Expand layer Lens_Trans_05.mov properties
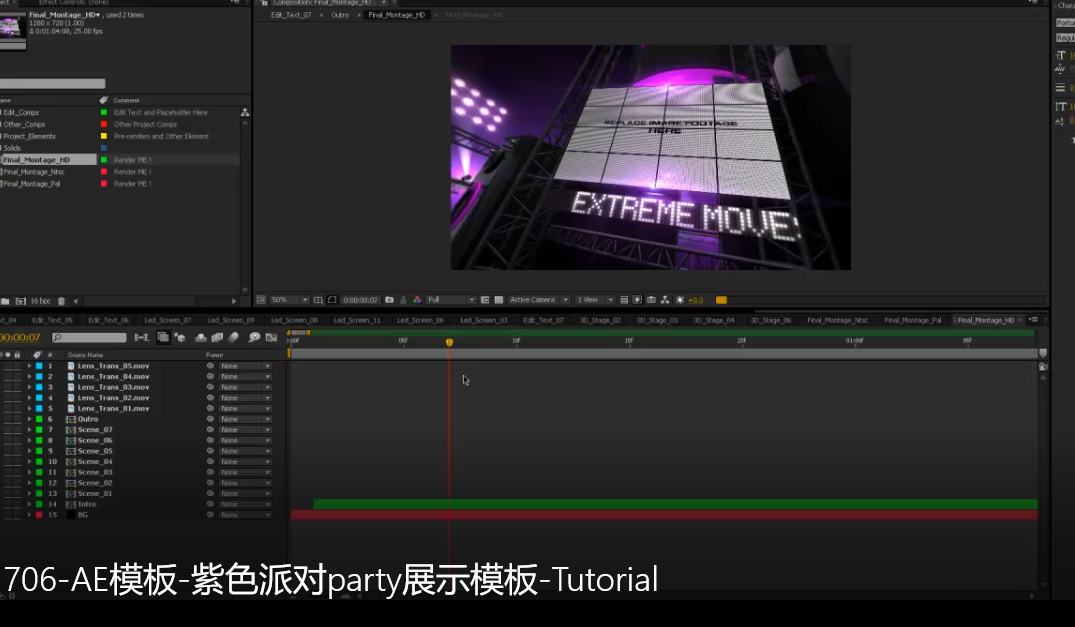The width and height of the screenshot is (1075, 627). [29, 366]
